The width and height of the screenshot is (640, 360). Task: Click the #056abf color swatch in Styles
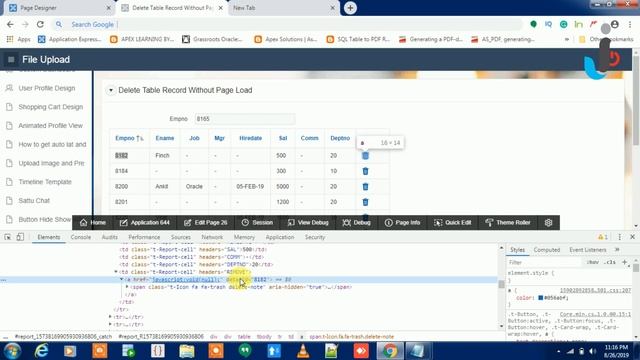(540, 298)
